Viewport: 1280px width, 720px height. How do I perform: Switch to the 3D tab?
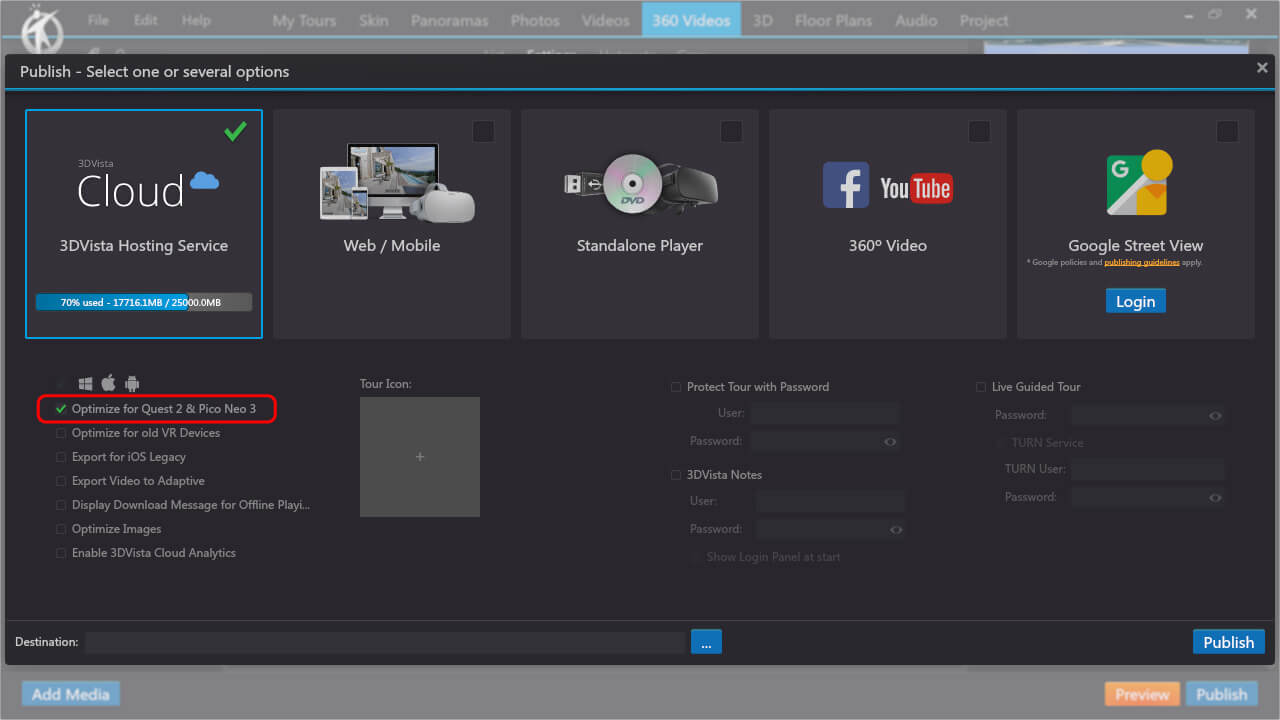[763, 20]
